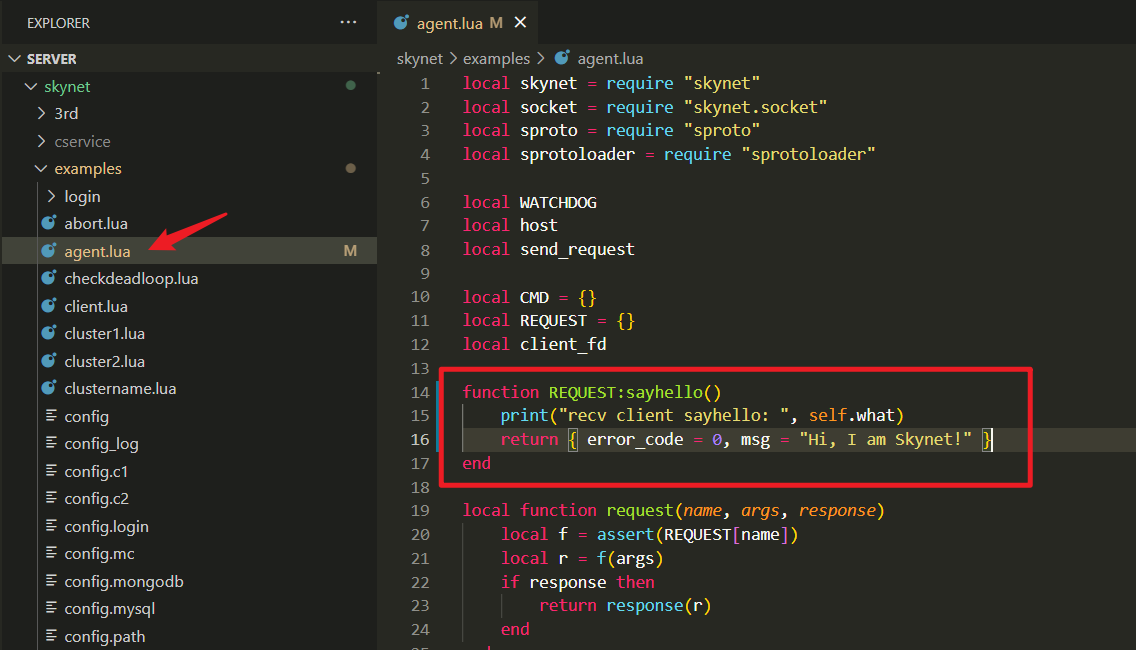
Task: Click line number 16 in the gutter
Action: [x=420, y=440]
